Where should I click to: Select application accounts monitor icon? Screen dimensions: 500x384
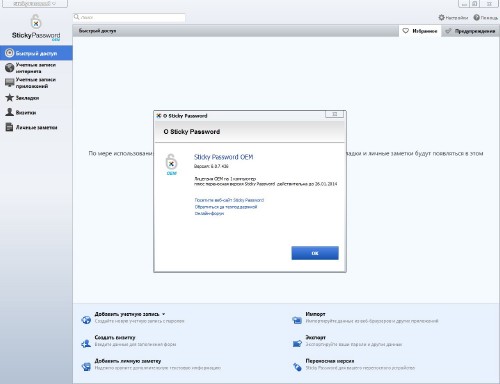9,82
